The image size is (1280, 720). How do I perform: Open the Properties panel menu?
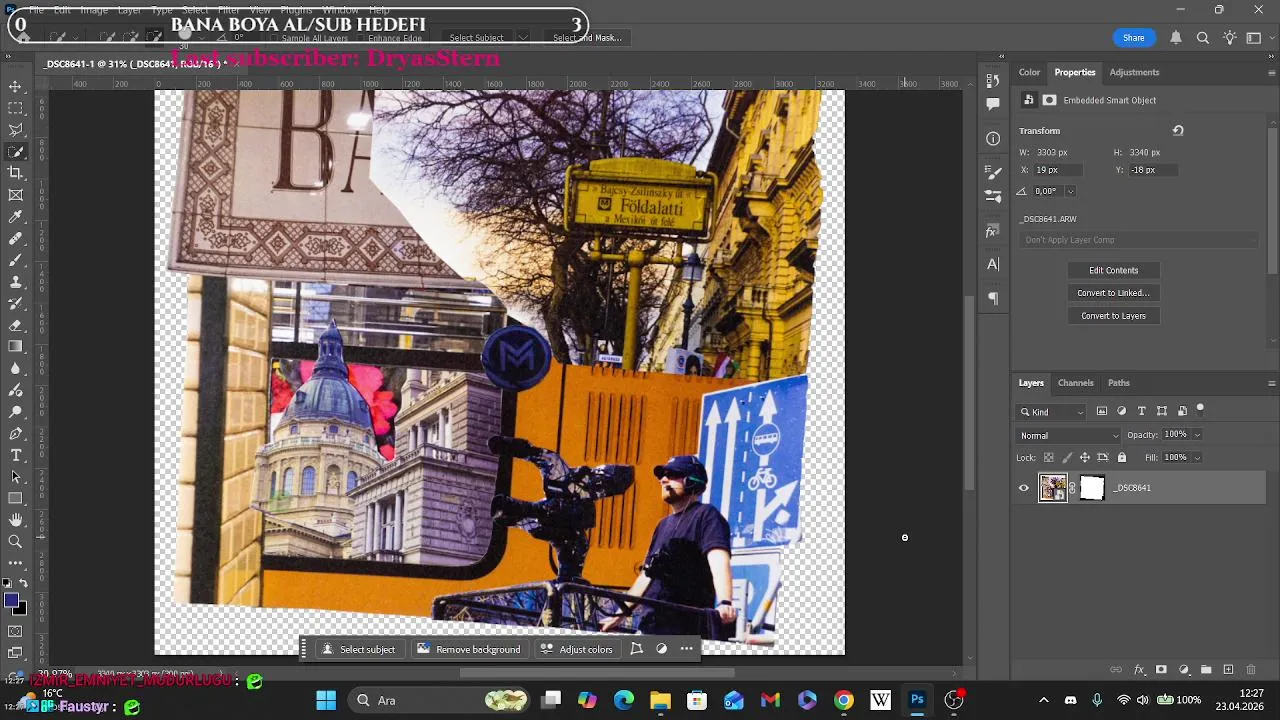click(1271, 72)
